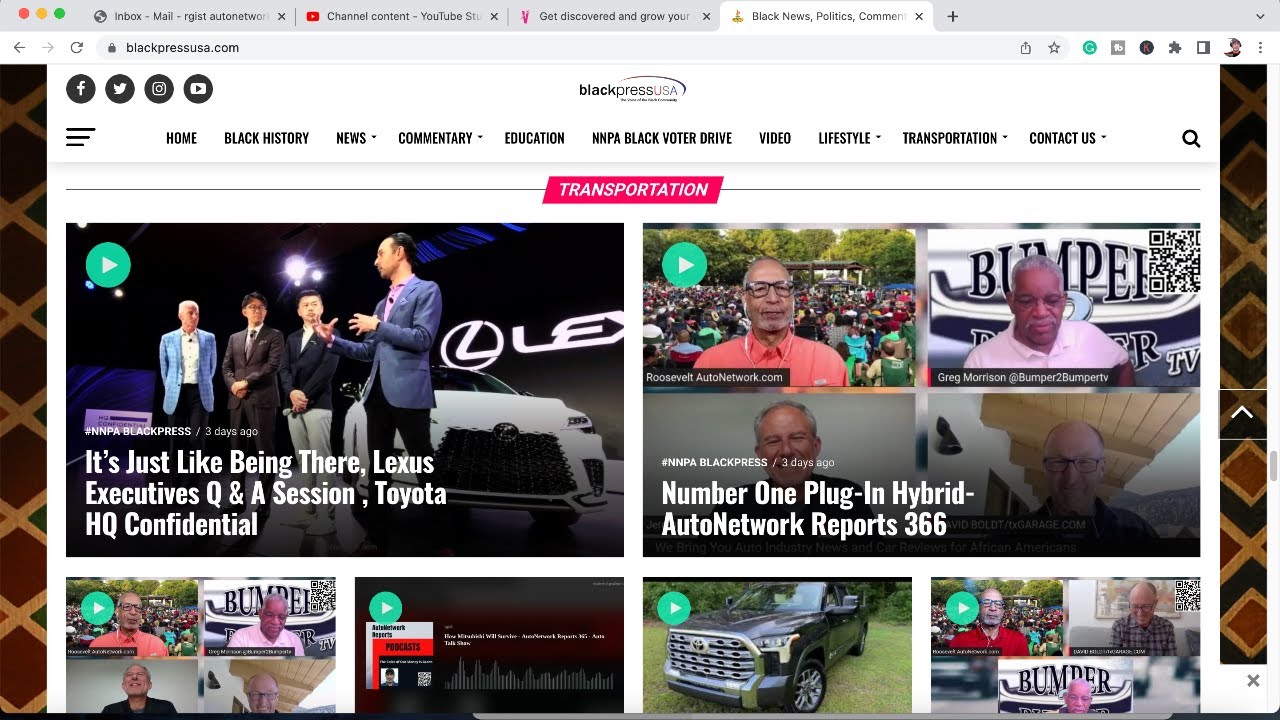
Task: Expand the Transportation dropdown menu
Action: coord(955,138)
